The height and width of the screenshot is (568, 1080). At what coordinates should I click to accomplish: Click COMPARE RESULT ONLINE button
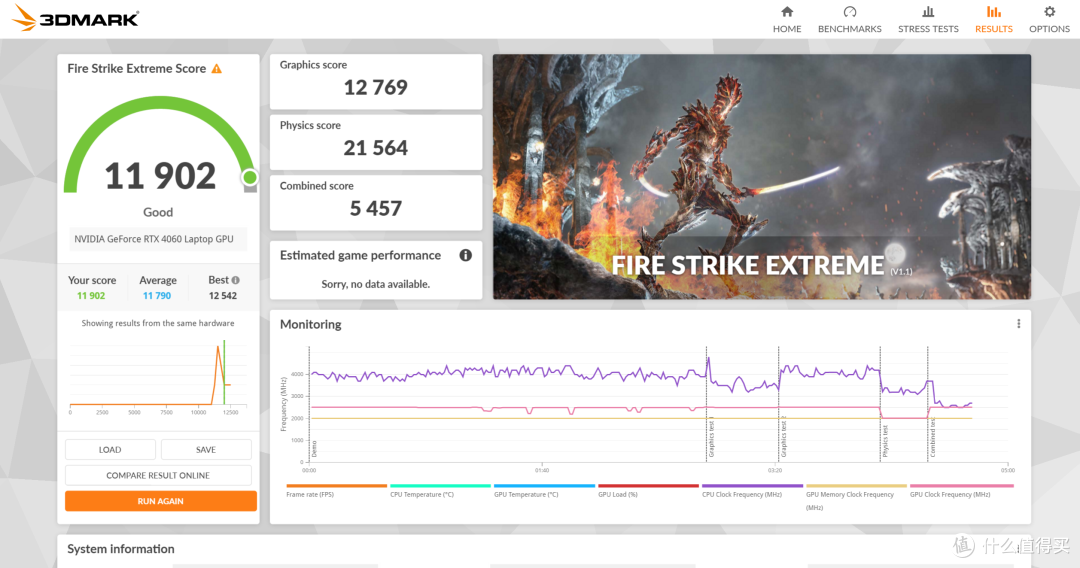click(158, 475)
